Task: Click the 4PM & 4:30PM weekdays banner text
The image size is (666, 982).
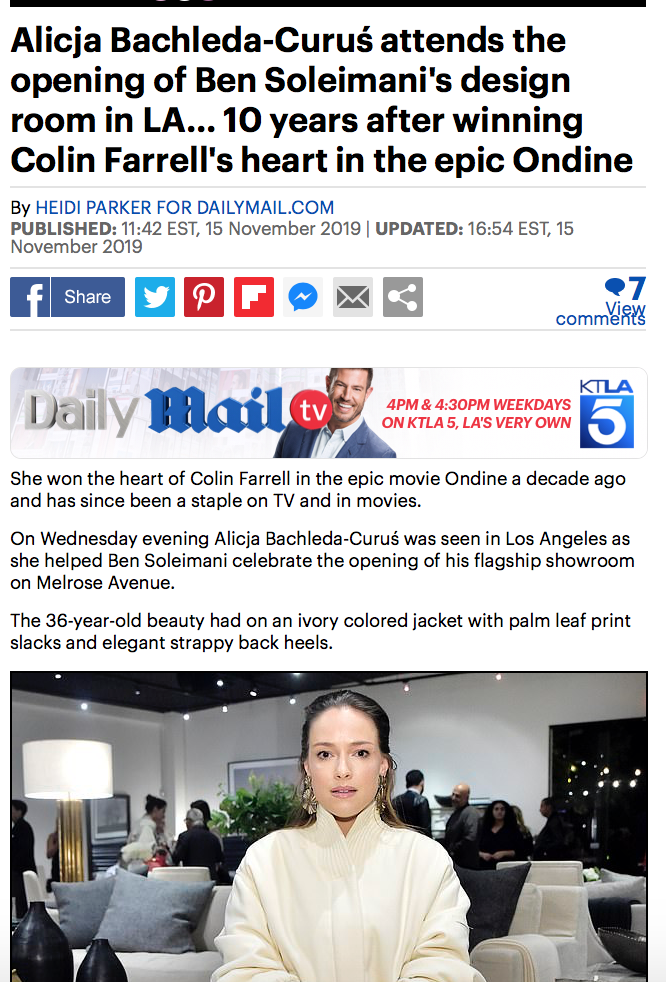Action: [477, 413]
